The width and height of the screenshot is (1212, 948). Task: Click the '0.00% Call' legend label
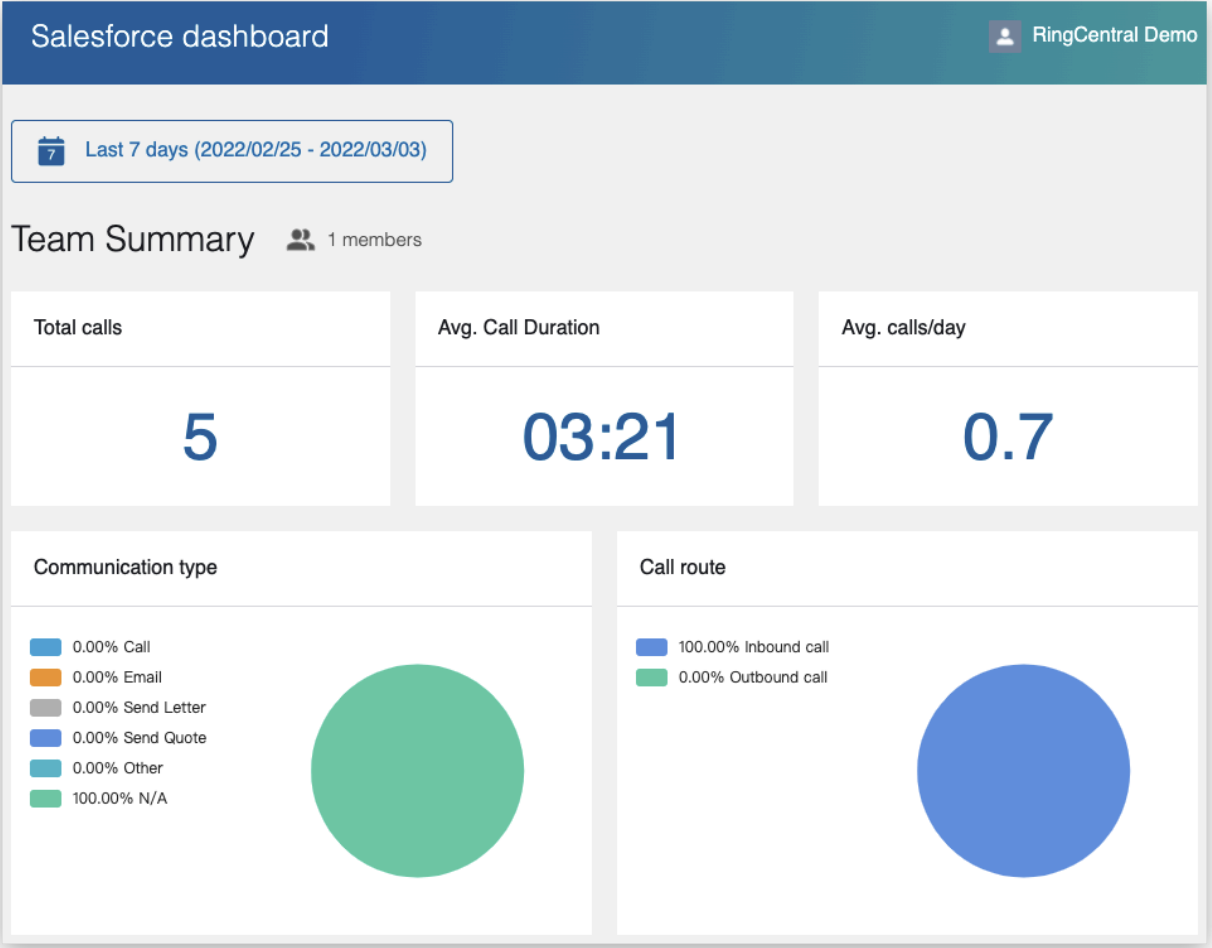(x=112, y=647)
